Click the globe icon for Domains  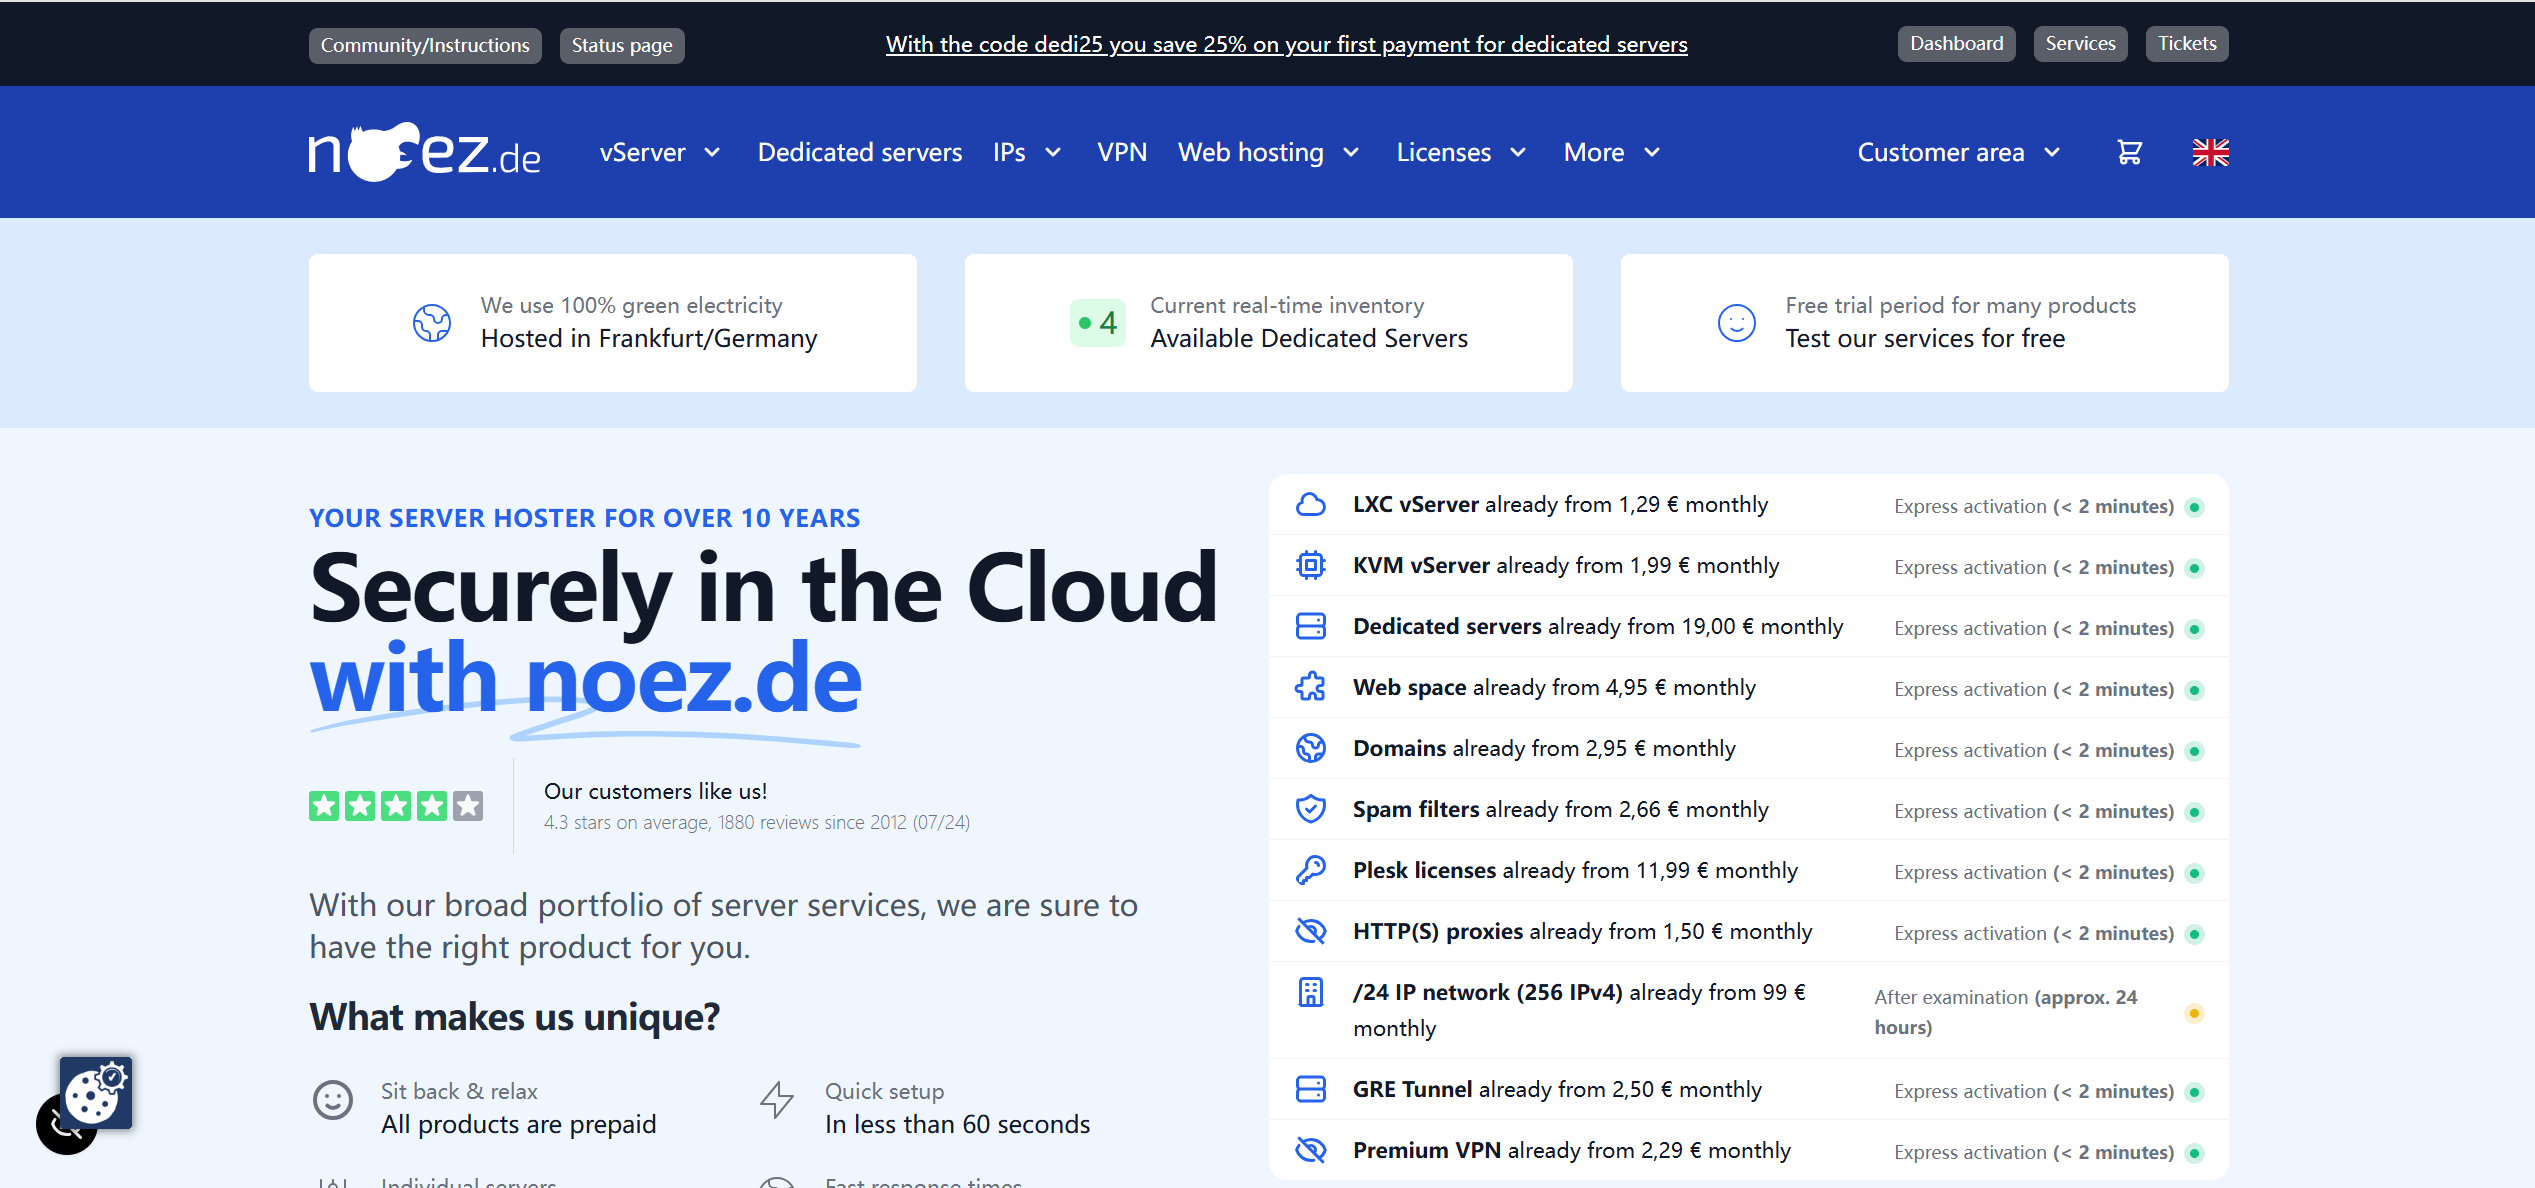tap(1311, 749)
